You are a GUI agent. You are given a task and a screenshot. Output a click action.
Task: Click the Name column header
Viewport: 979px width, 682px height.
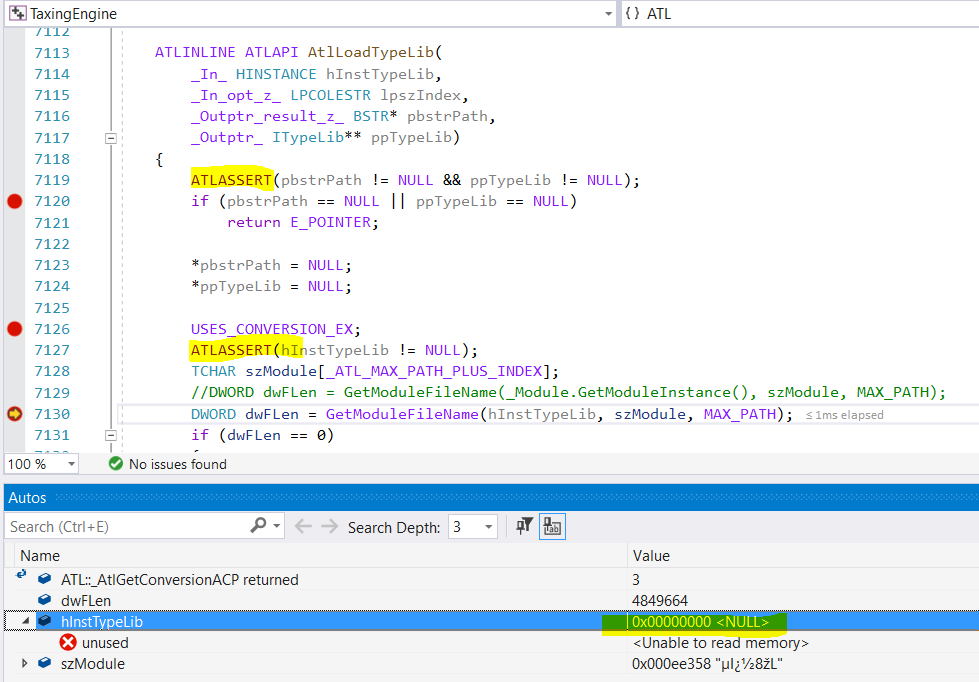coord(40,556)
